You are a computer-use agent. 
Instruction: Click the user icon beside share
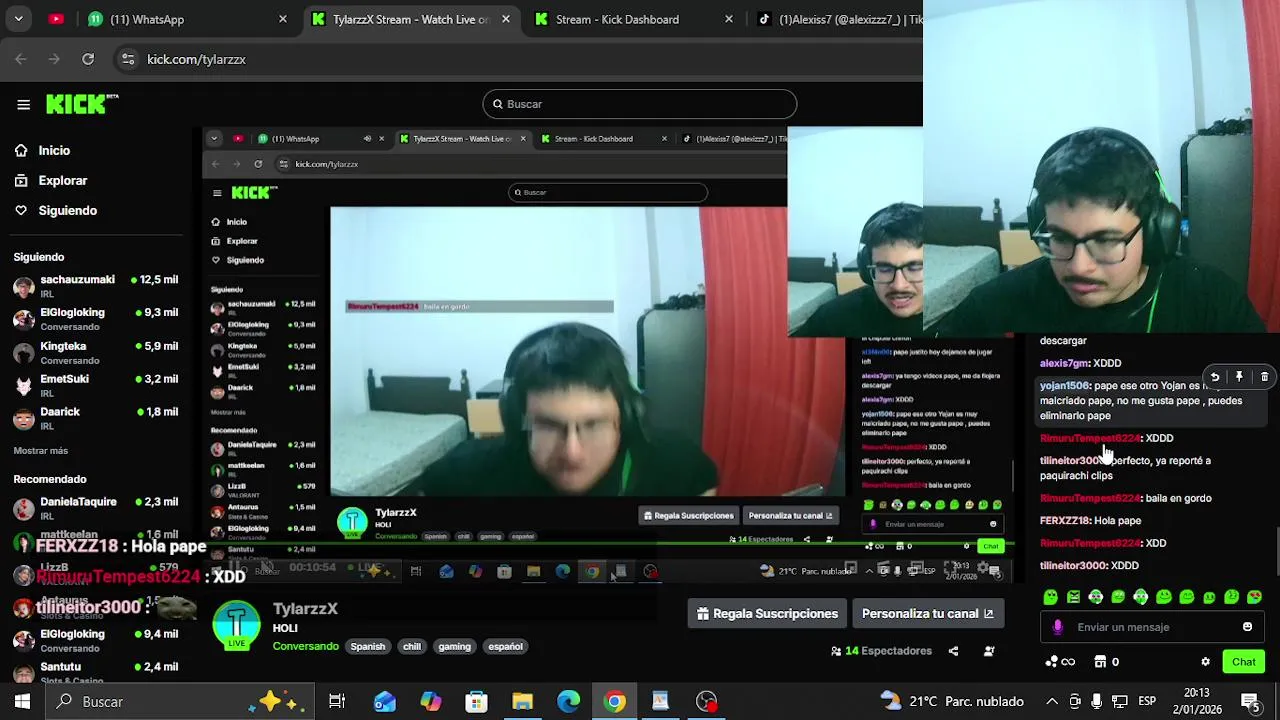(x=989, y=651)
